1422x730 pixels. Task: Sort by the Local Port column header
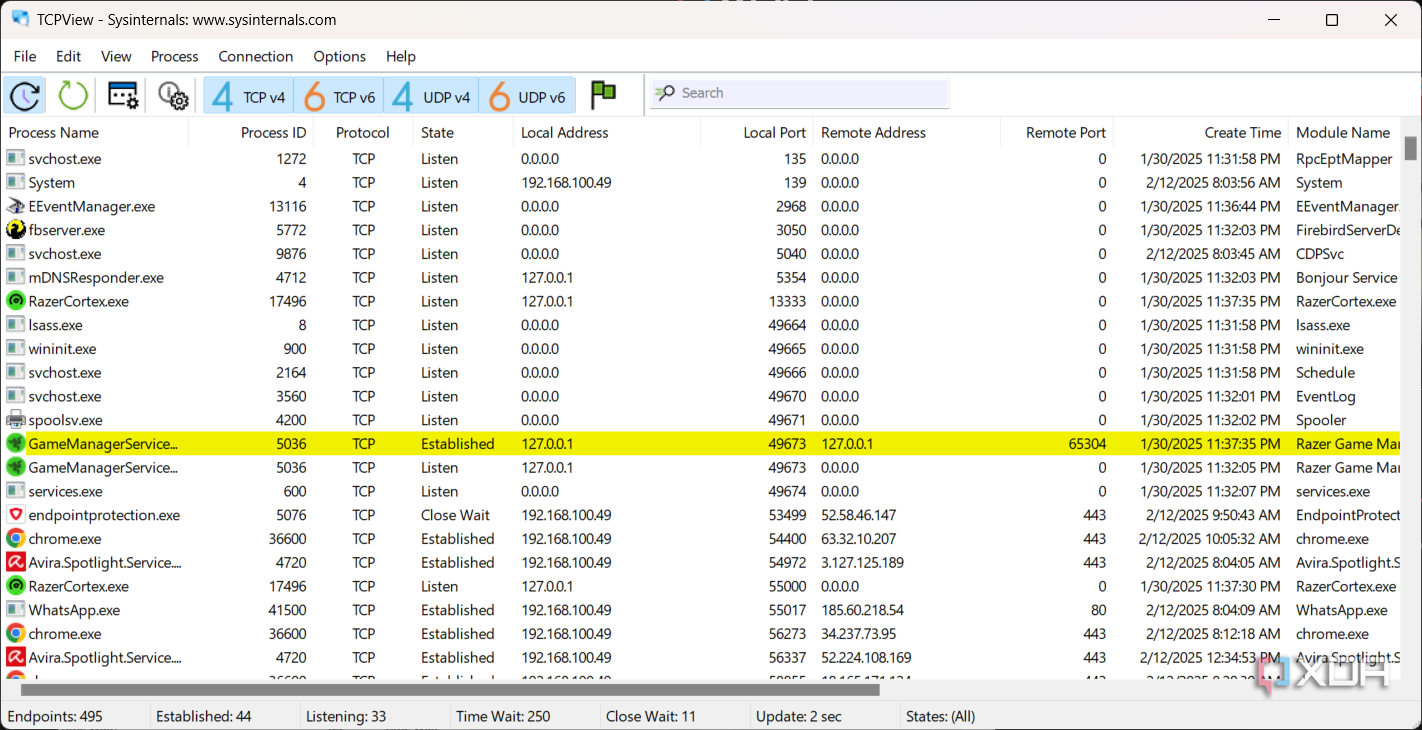click(758, 132)
